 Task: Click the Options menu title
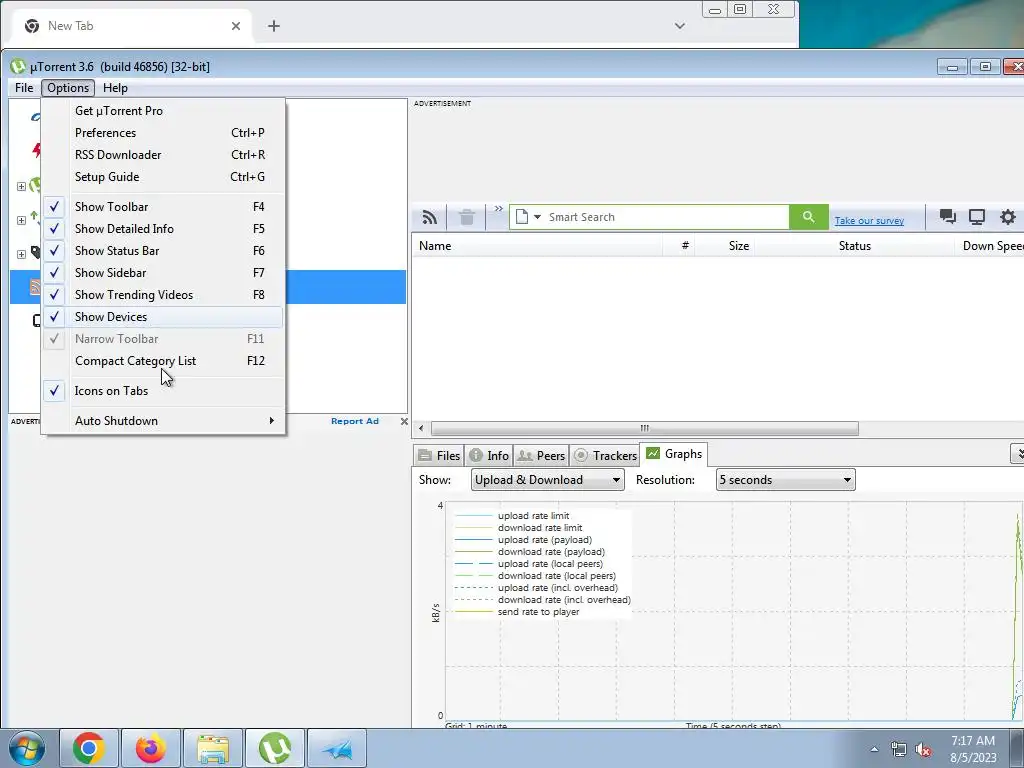coord(68,88)
